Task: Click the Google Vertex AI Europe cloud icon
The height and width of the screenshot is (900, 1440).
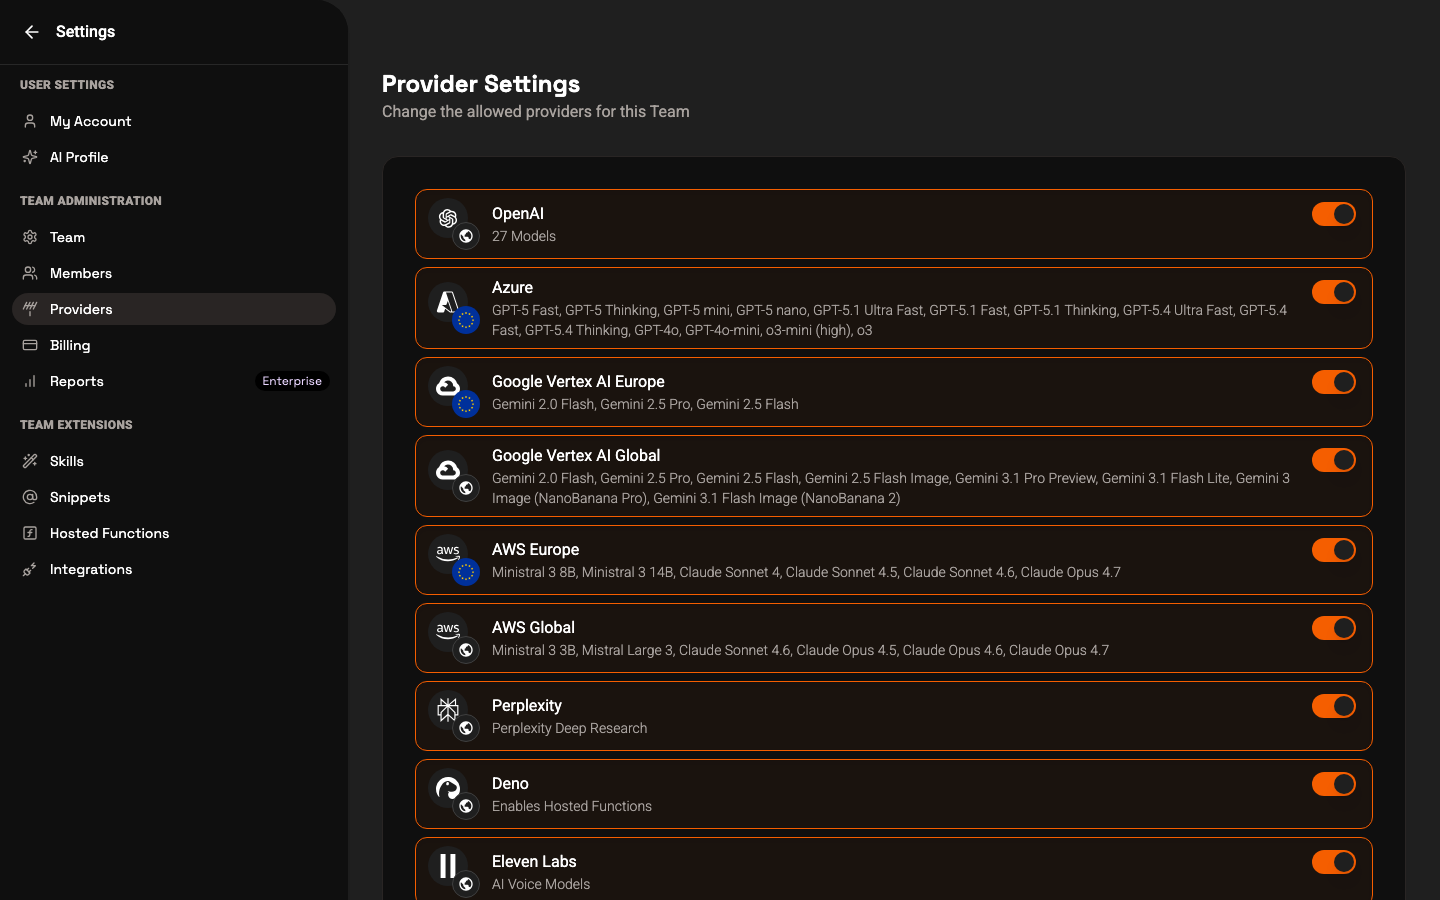Action: pyautogui.click(x=448, y=386)
